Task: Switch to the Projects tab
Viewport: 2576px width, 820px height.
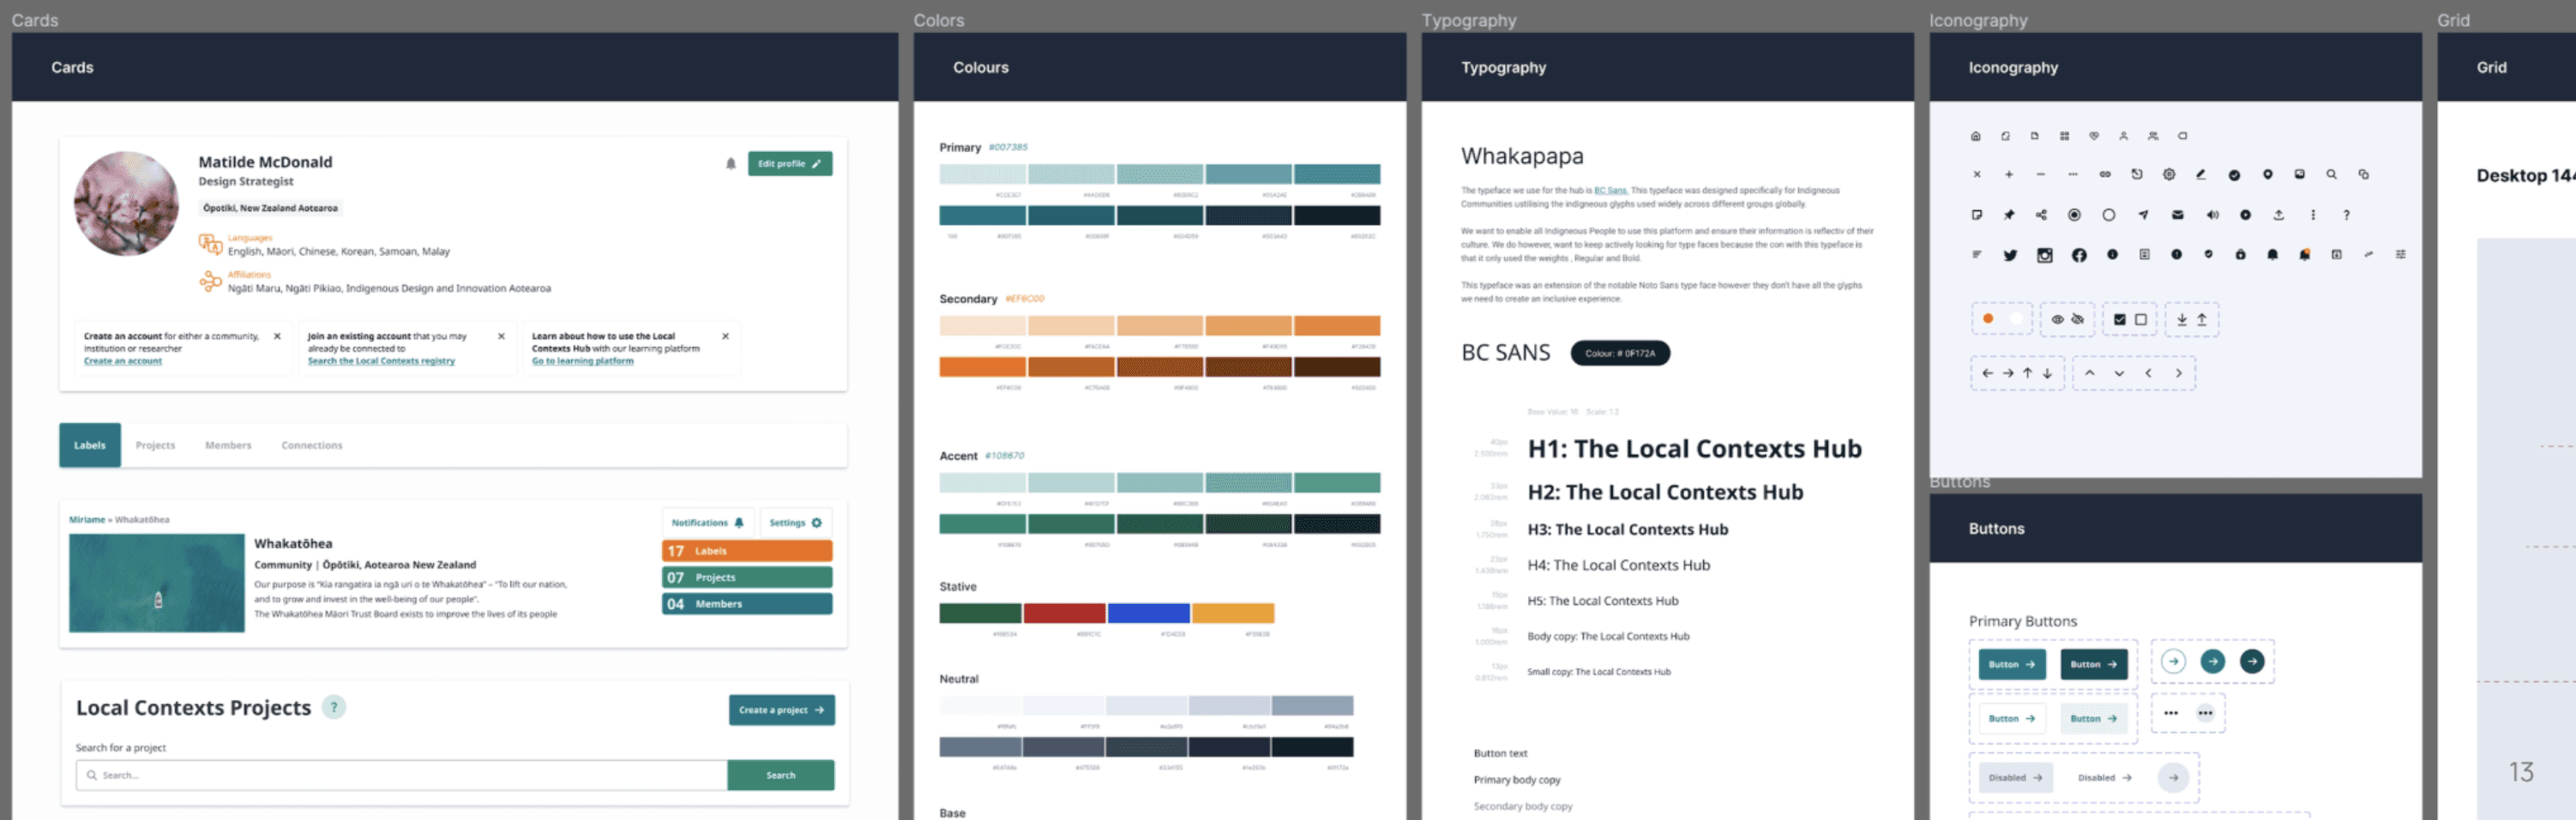Action: 155,445
